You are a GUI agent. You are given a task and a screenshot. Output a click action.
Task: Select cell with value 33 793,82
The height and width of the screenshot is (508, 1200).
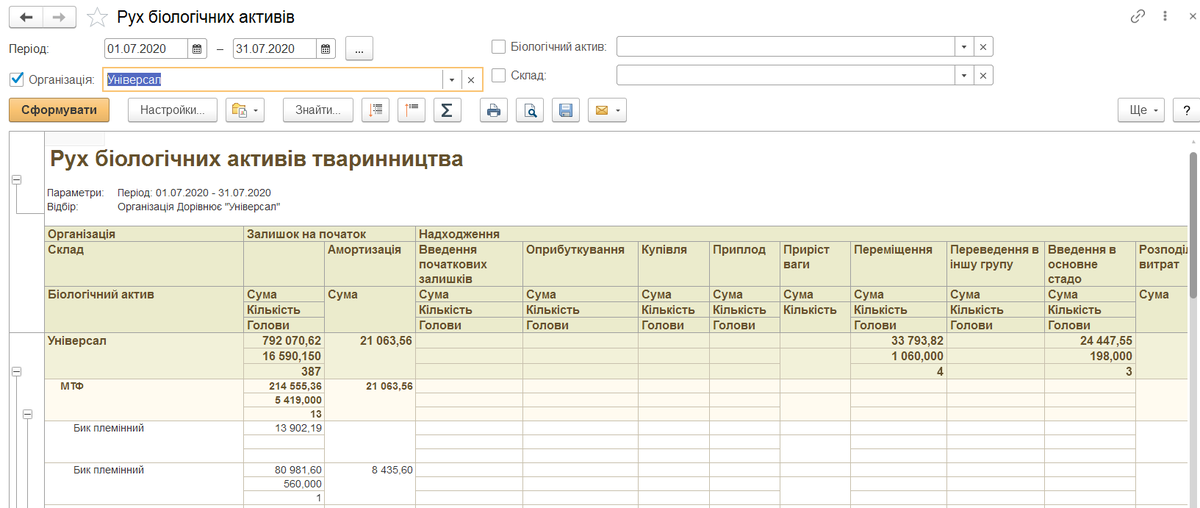[x=898, y=340]
